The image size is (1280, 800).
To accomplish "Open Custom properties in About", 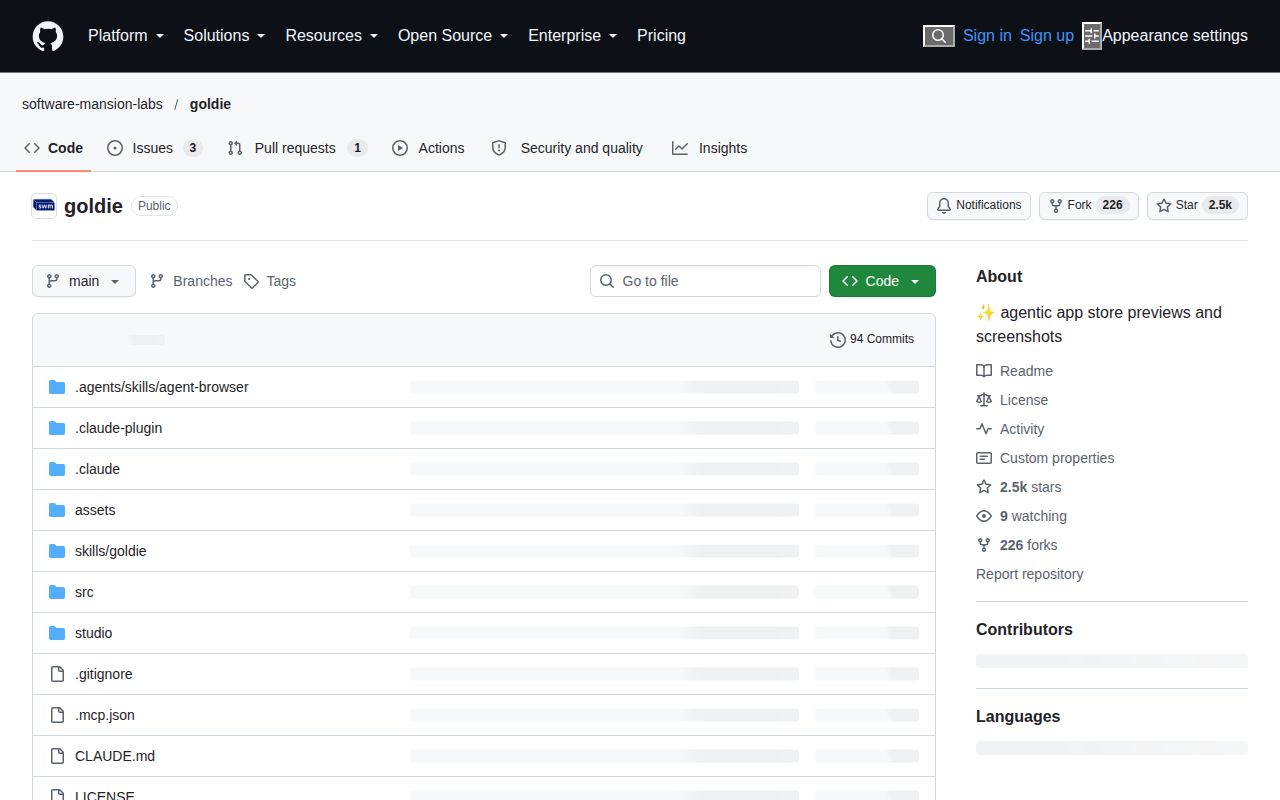I will coord(1045,458).
